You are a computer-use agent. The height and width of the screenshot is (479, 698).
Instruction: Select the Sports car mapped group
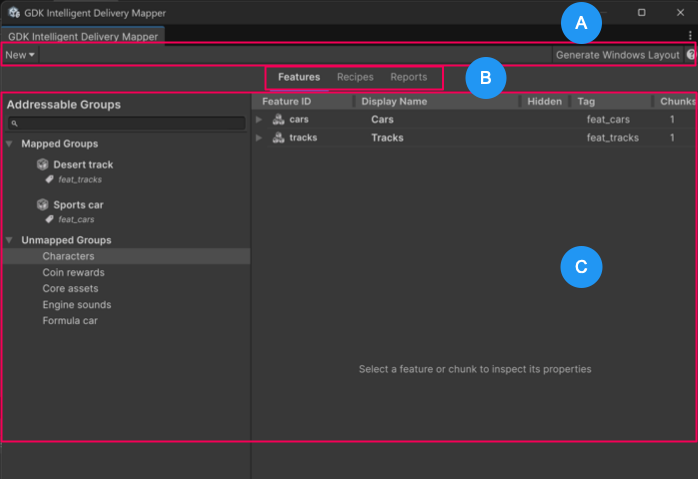pos(78,205)
